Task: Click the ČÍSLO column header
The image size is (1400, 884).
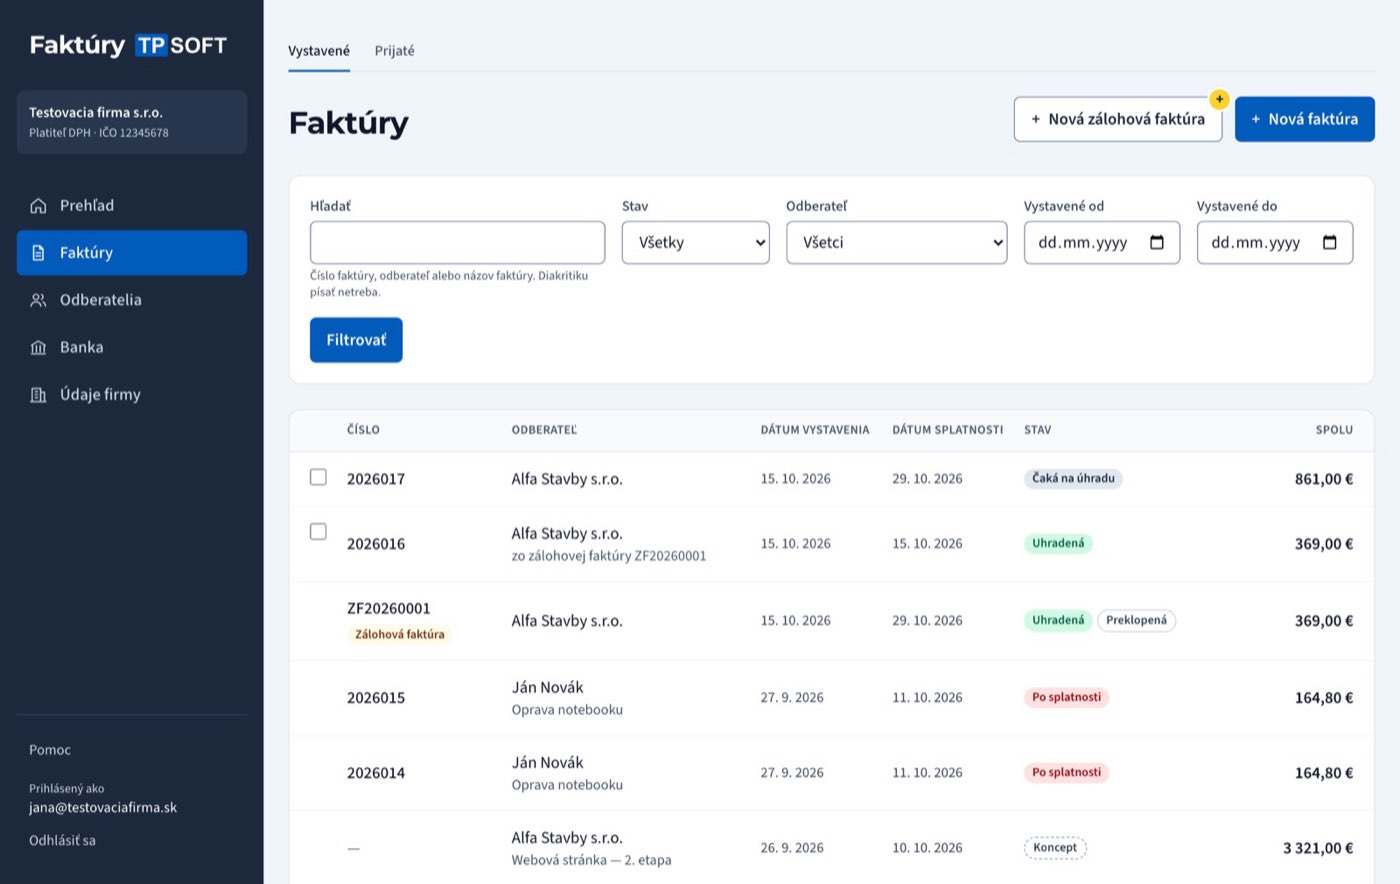Action: click(x=363, y=430)
